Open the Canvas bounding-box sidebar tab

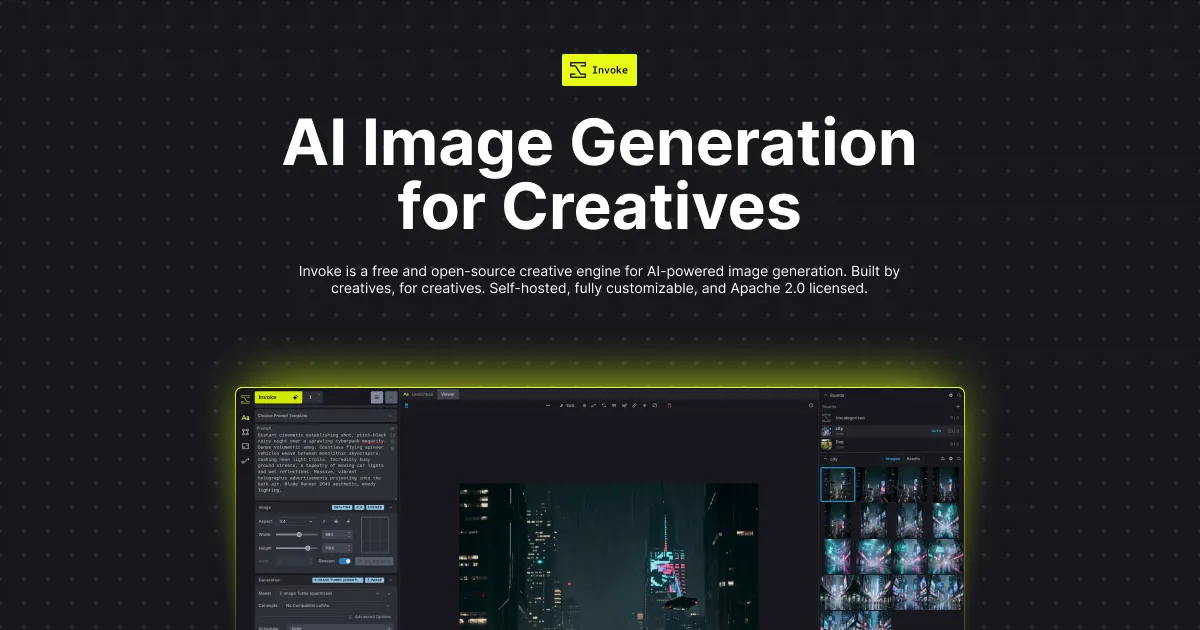[245, 432]
